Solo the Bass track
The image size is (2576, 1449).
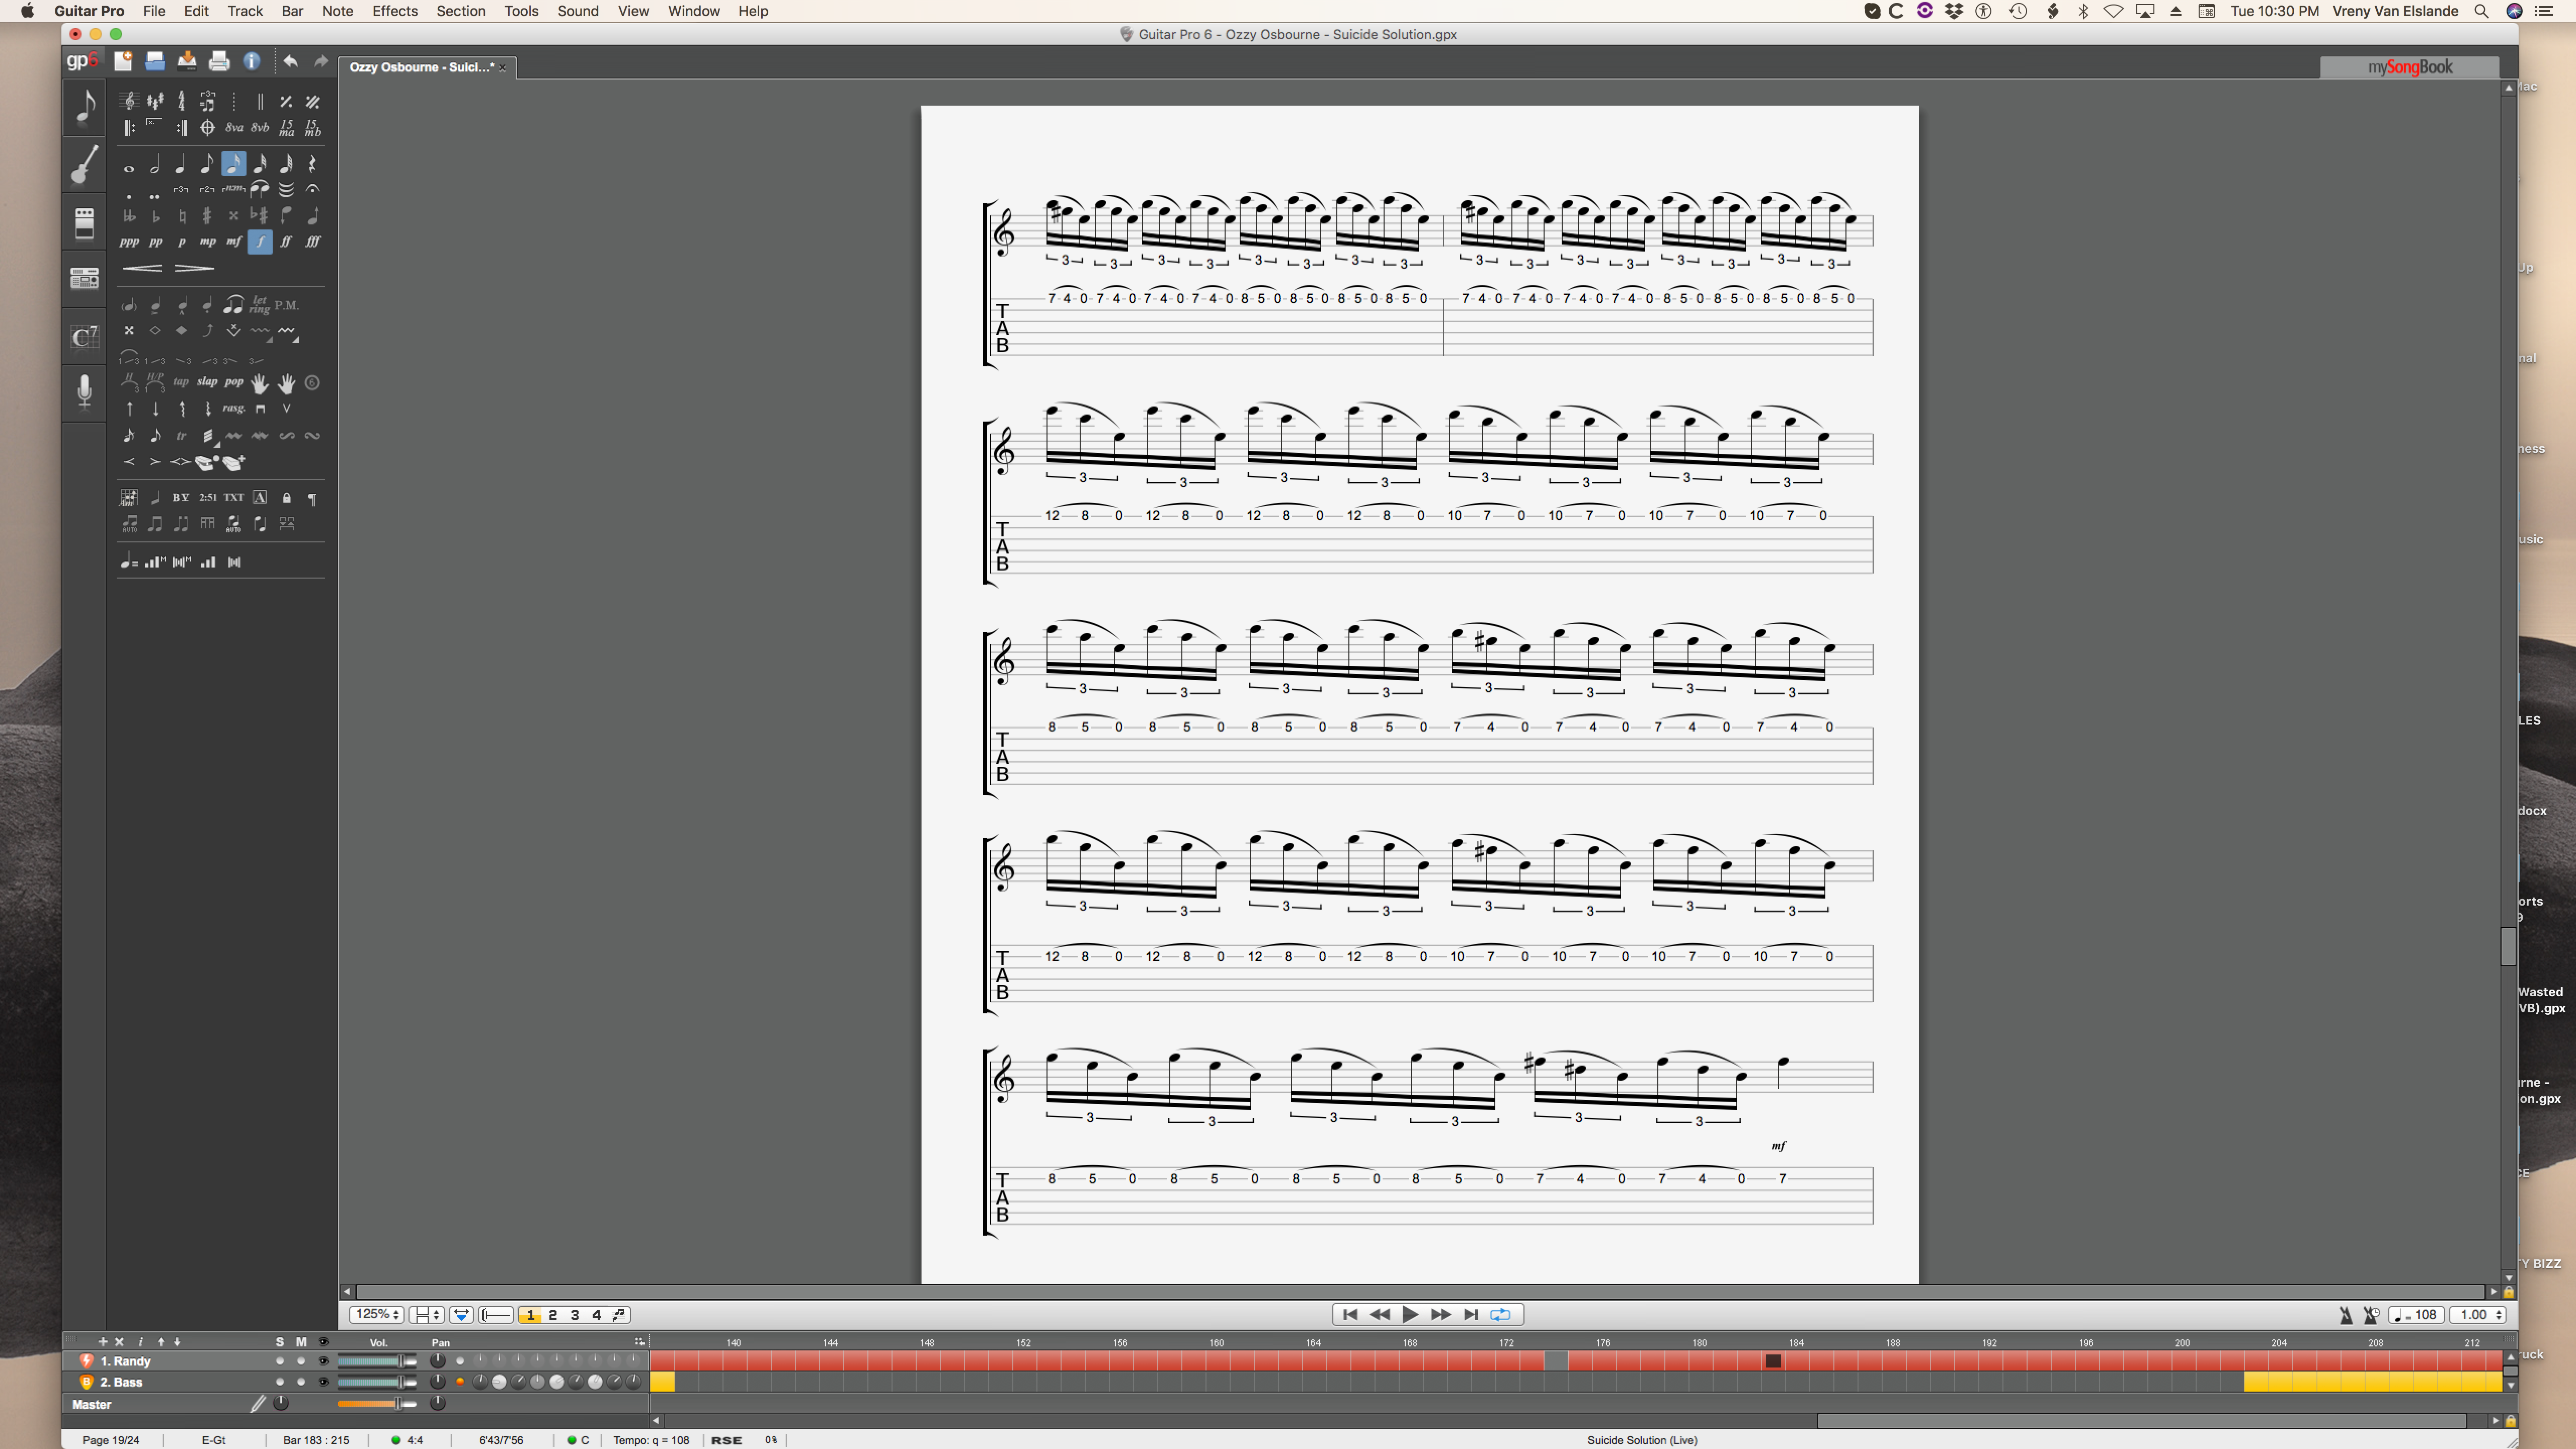(279, 1382)
